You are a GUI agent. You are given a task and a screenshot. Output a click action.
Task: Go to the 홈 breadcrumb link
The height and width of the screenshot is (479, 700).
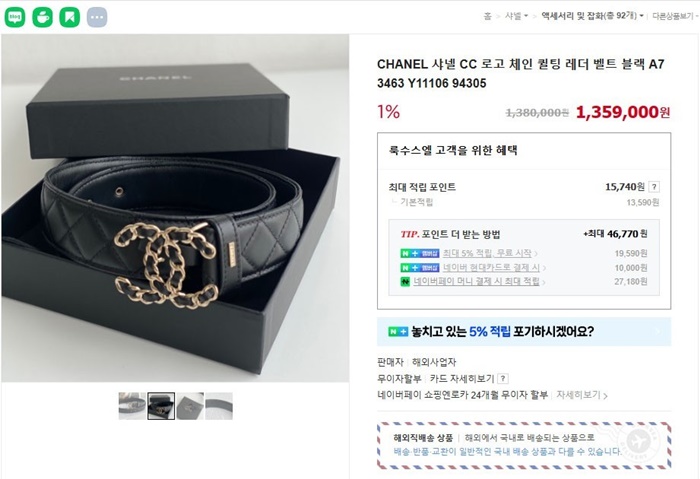tap(487, 16)
